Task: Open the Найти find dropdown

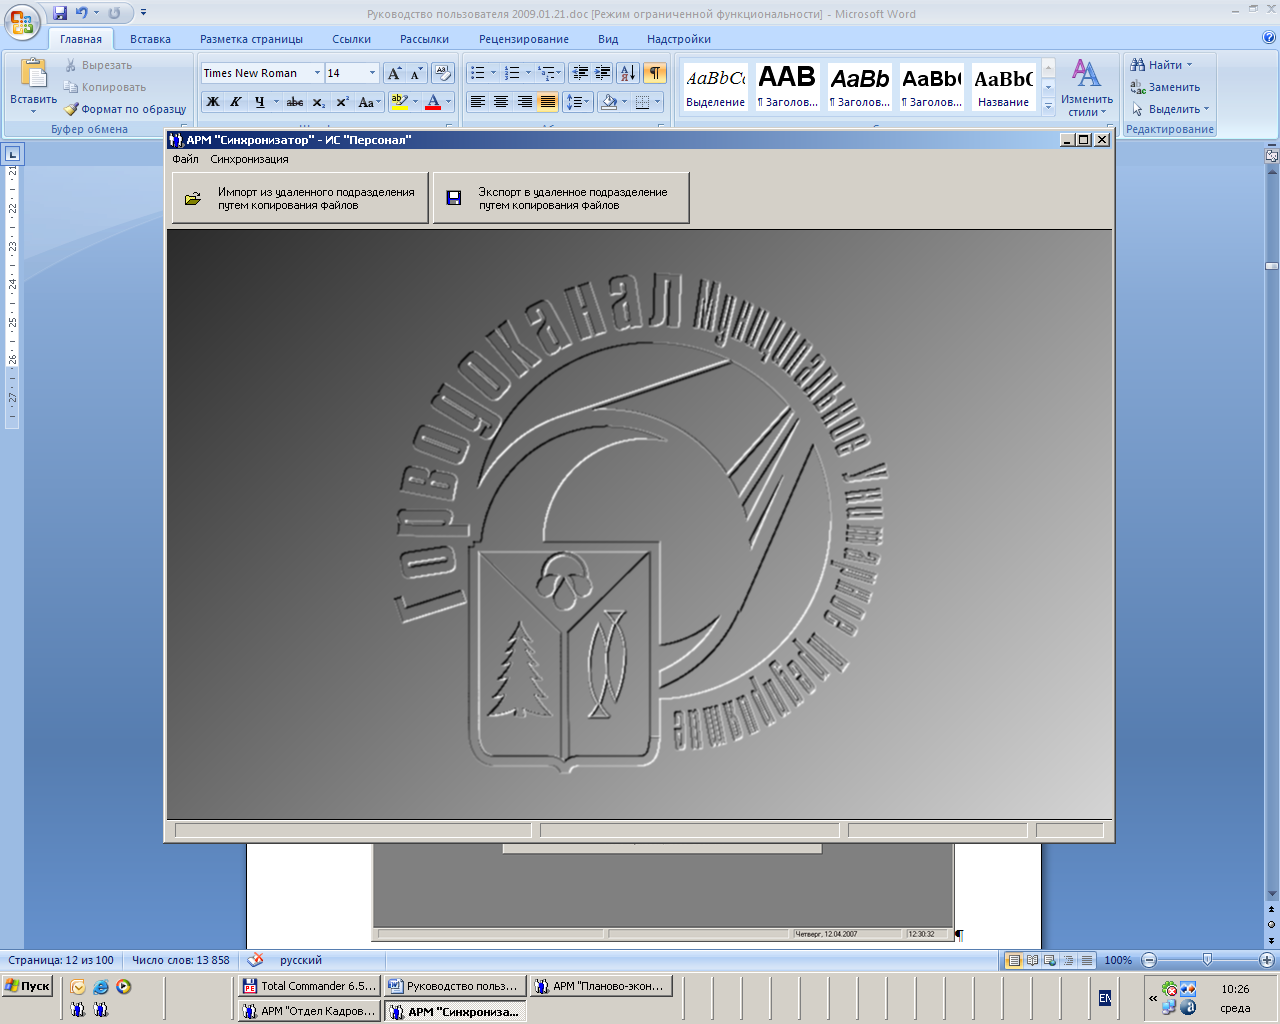Action: point(1191,65)
